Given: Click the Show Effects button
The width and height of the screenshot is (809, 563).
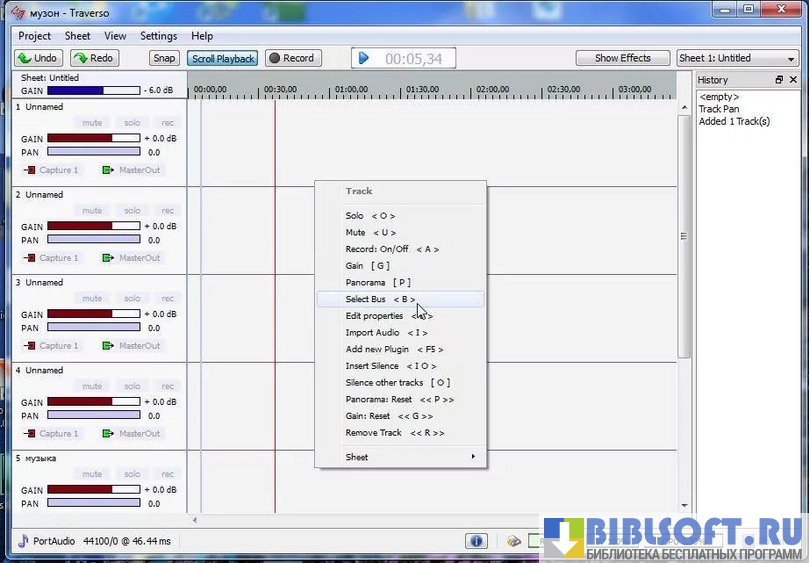Looking at the screenshot, I should pyautogui.click(x=622, y=58).
